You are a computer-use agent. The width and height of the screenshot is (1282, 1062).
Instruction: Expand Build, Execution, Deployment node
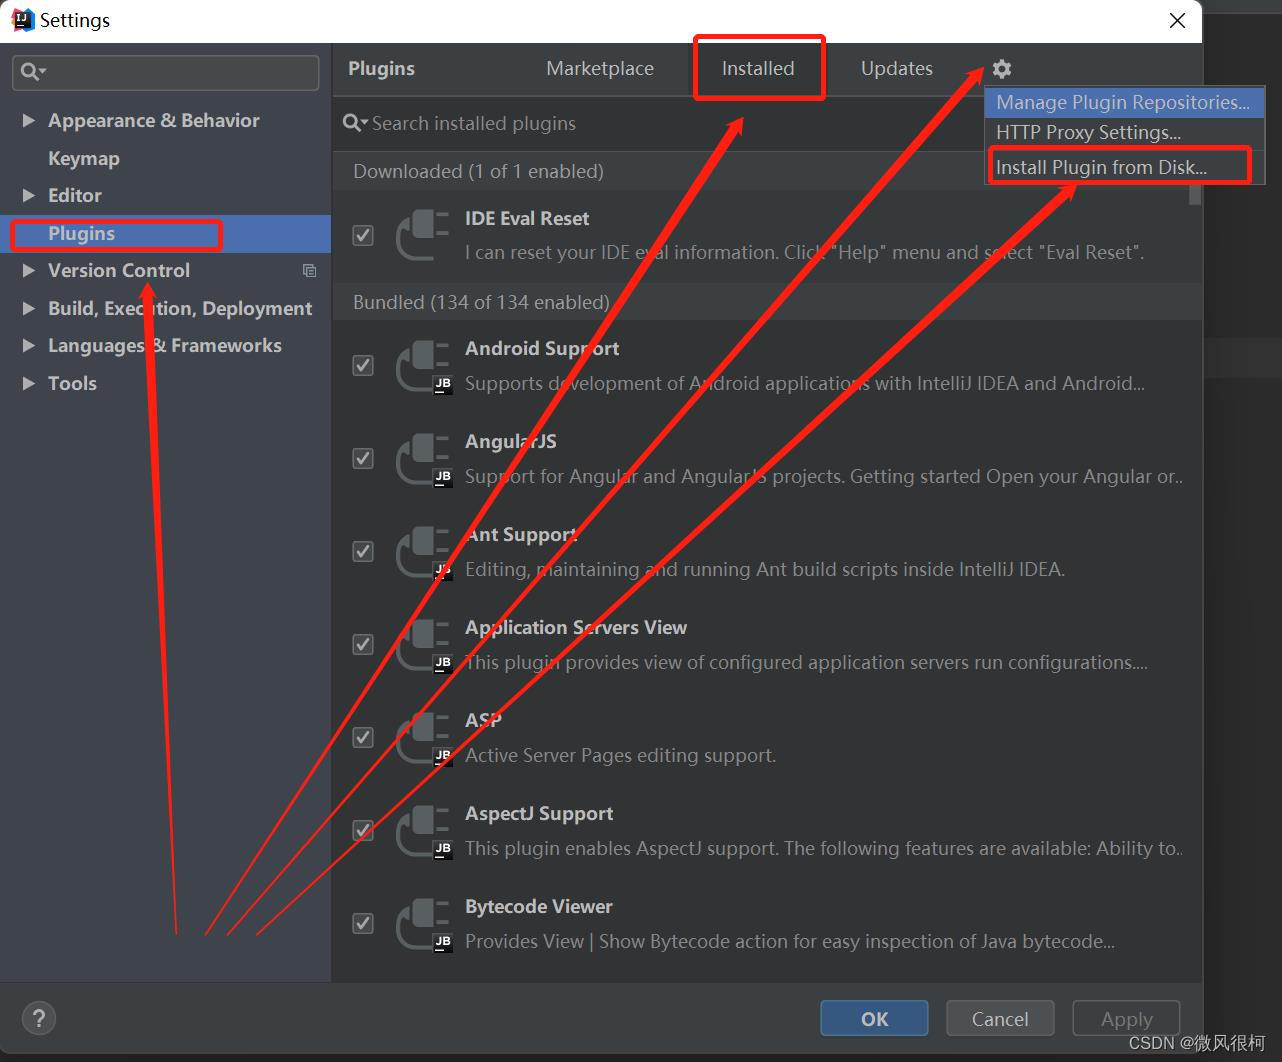(28, 309)
